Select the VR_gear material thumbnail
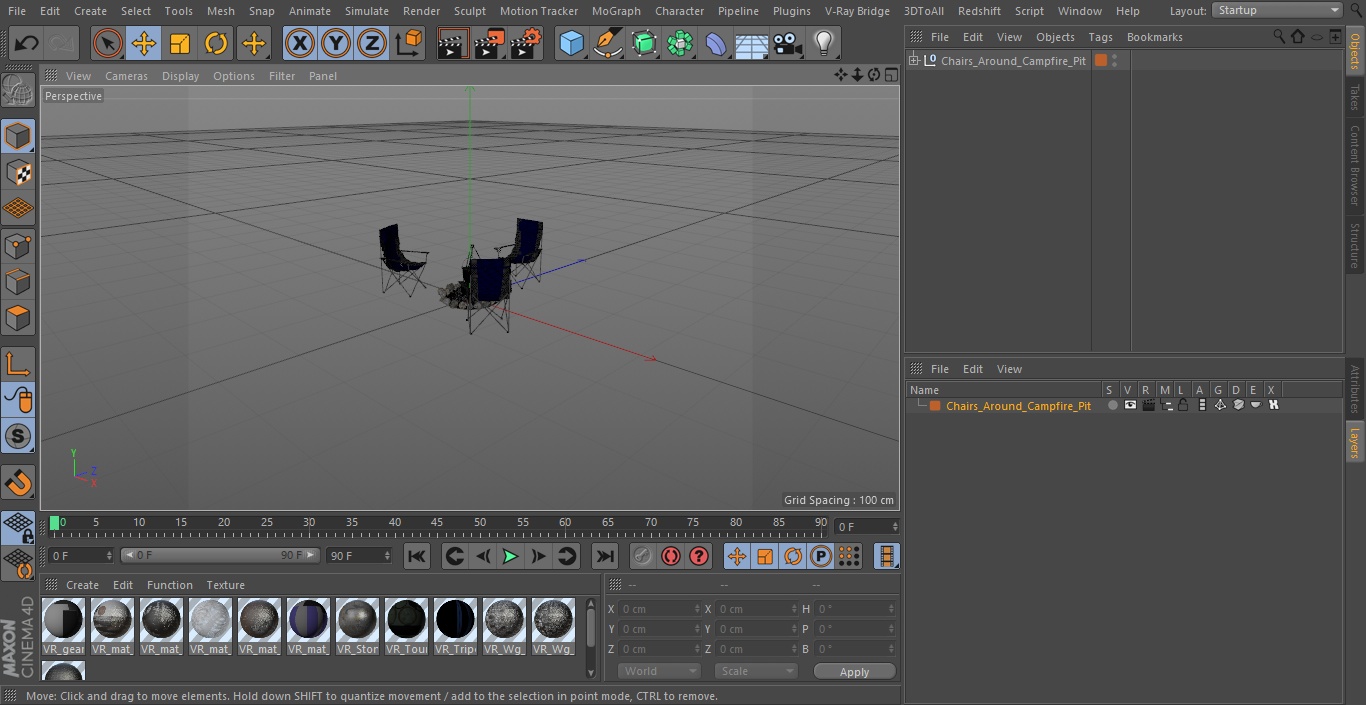Image resolution: width=1366 pixels, height=705 pixels. point(64,627)
